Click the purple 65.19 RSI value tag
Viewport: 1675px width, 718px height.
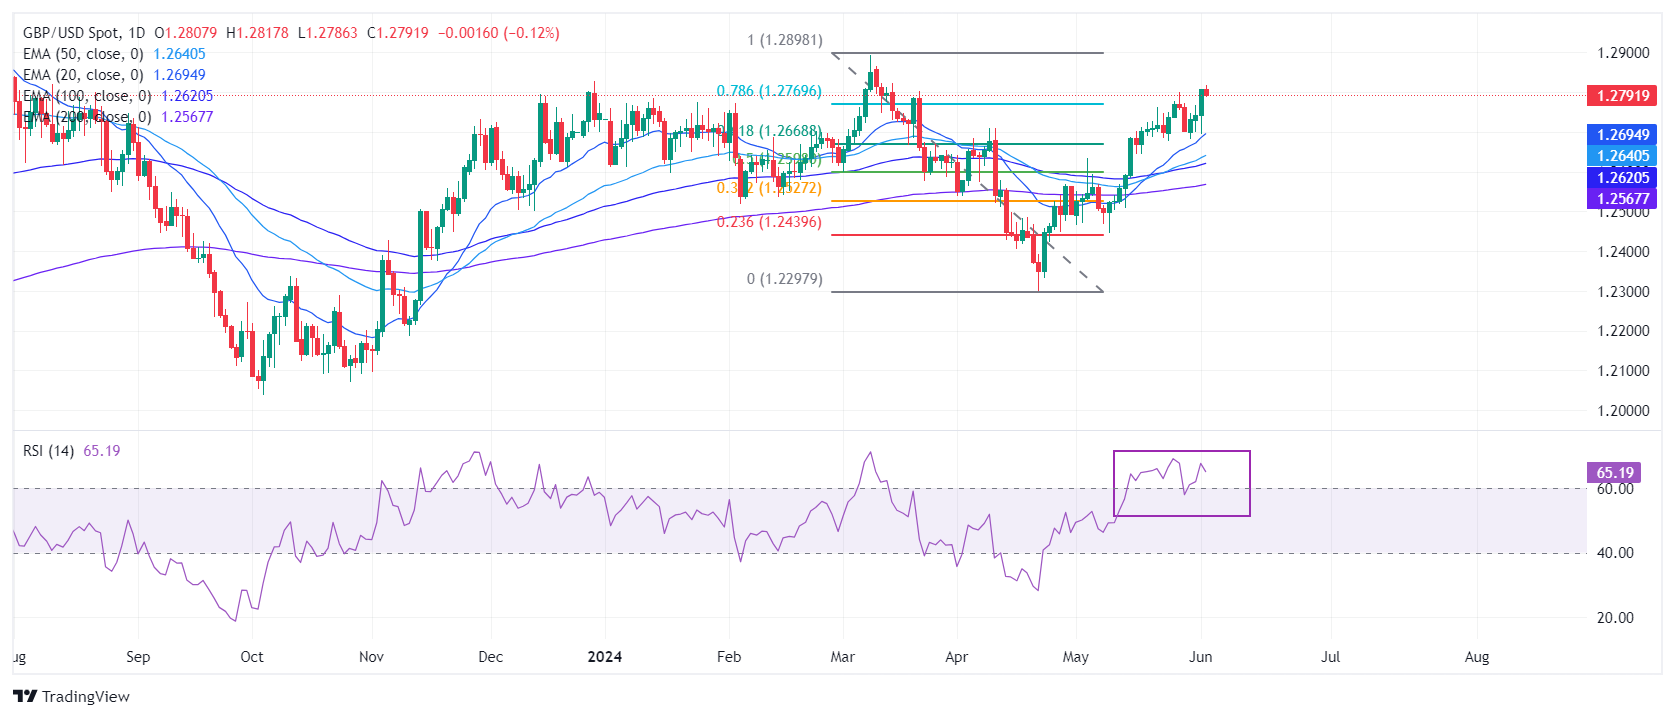tap(1614, 473)
